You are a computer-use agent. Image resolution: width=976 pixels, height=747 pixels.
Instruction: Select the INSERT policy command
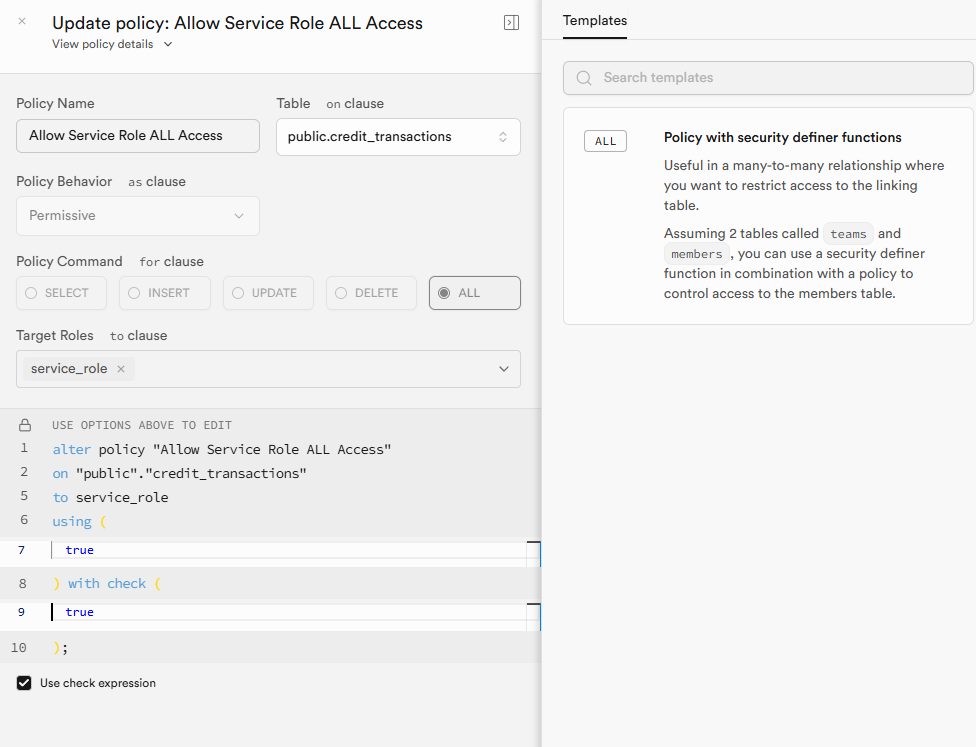(166, 293)
